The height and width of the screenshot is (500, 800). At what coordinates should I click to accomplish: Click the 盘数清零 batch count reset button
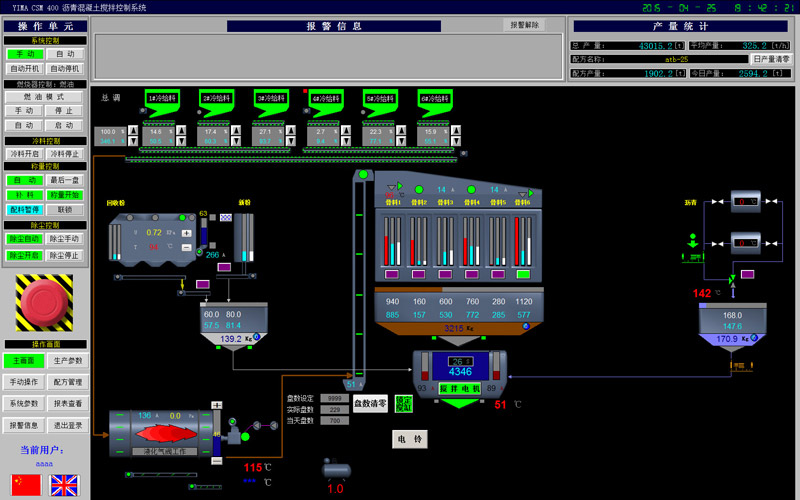click(370, 404)
